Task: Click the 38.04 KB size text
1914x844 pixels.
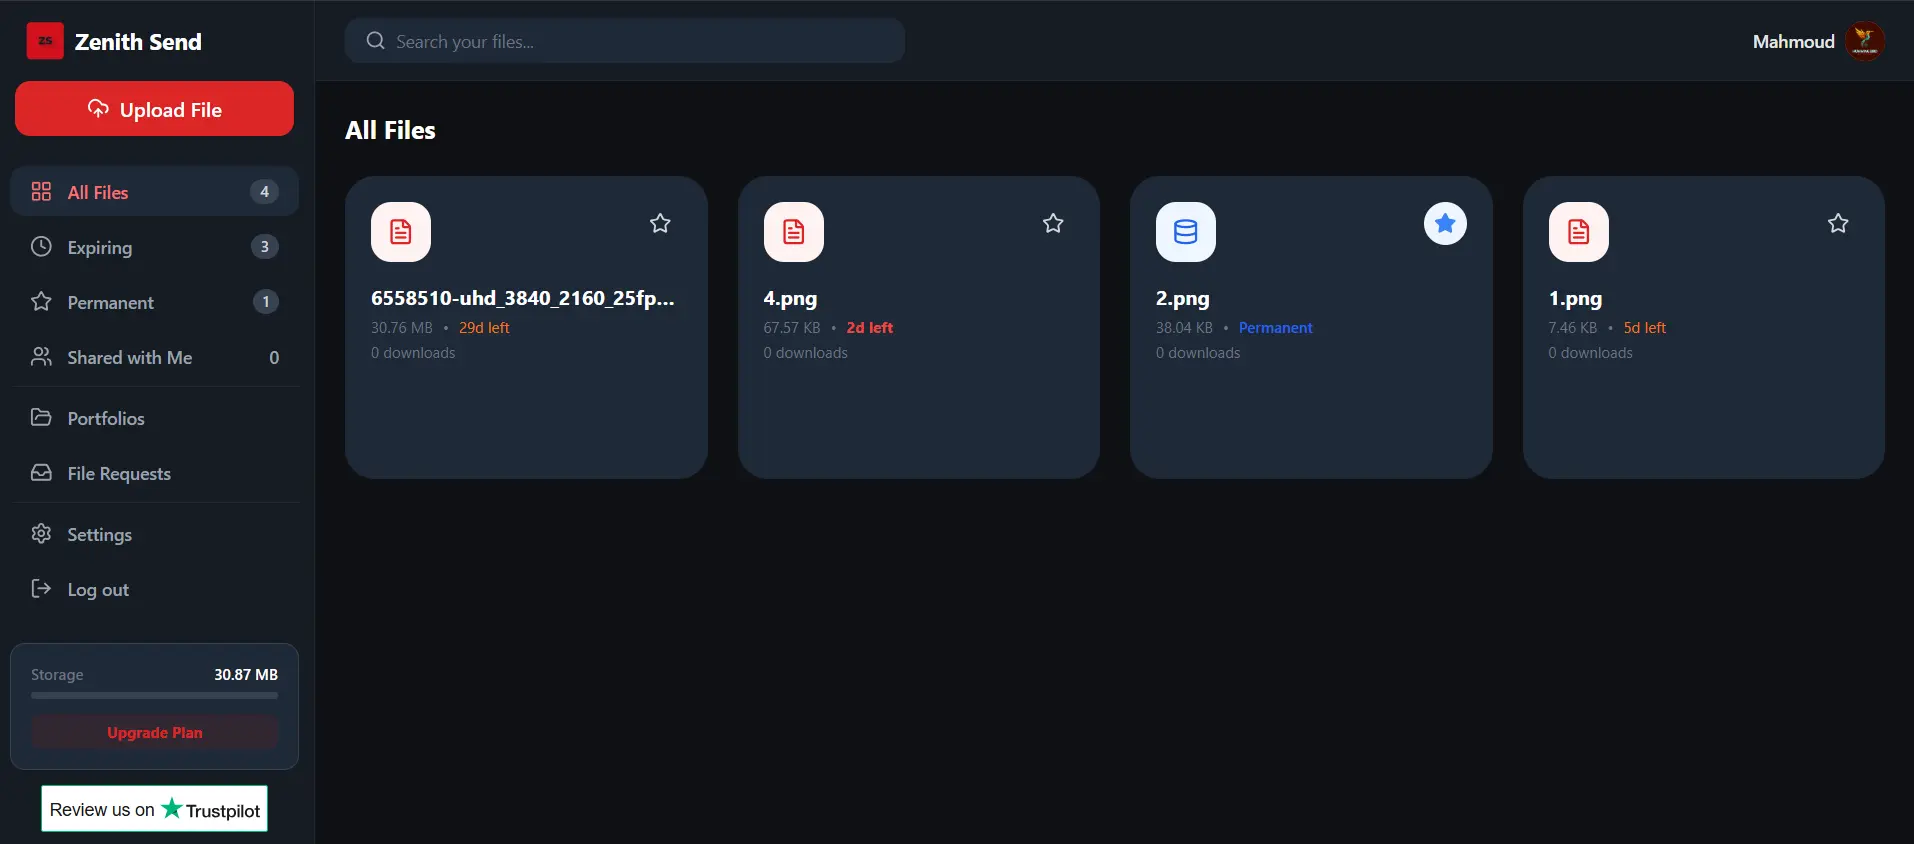Action: [1184, 327]
